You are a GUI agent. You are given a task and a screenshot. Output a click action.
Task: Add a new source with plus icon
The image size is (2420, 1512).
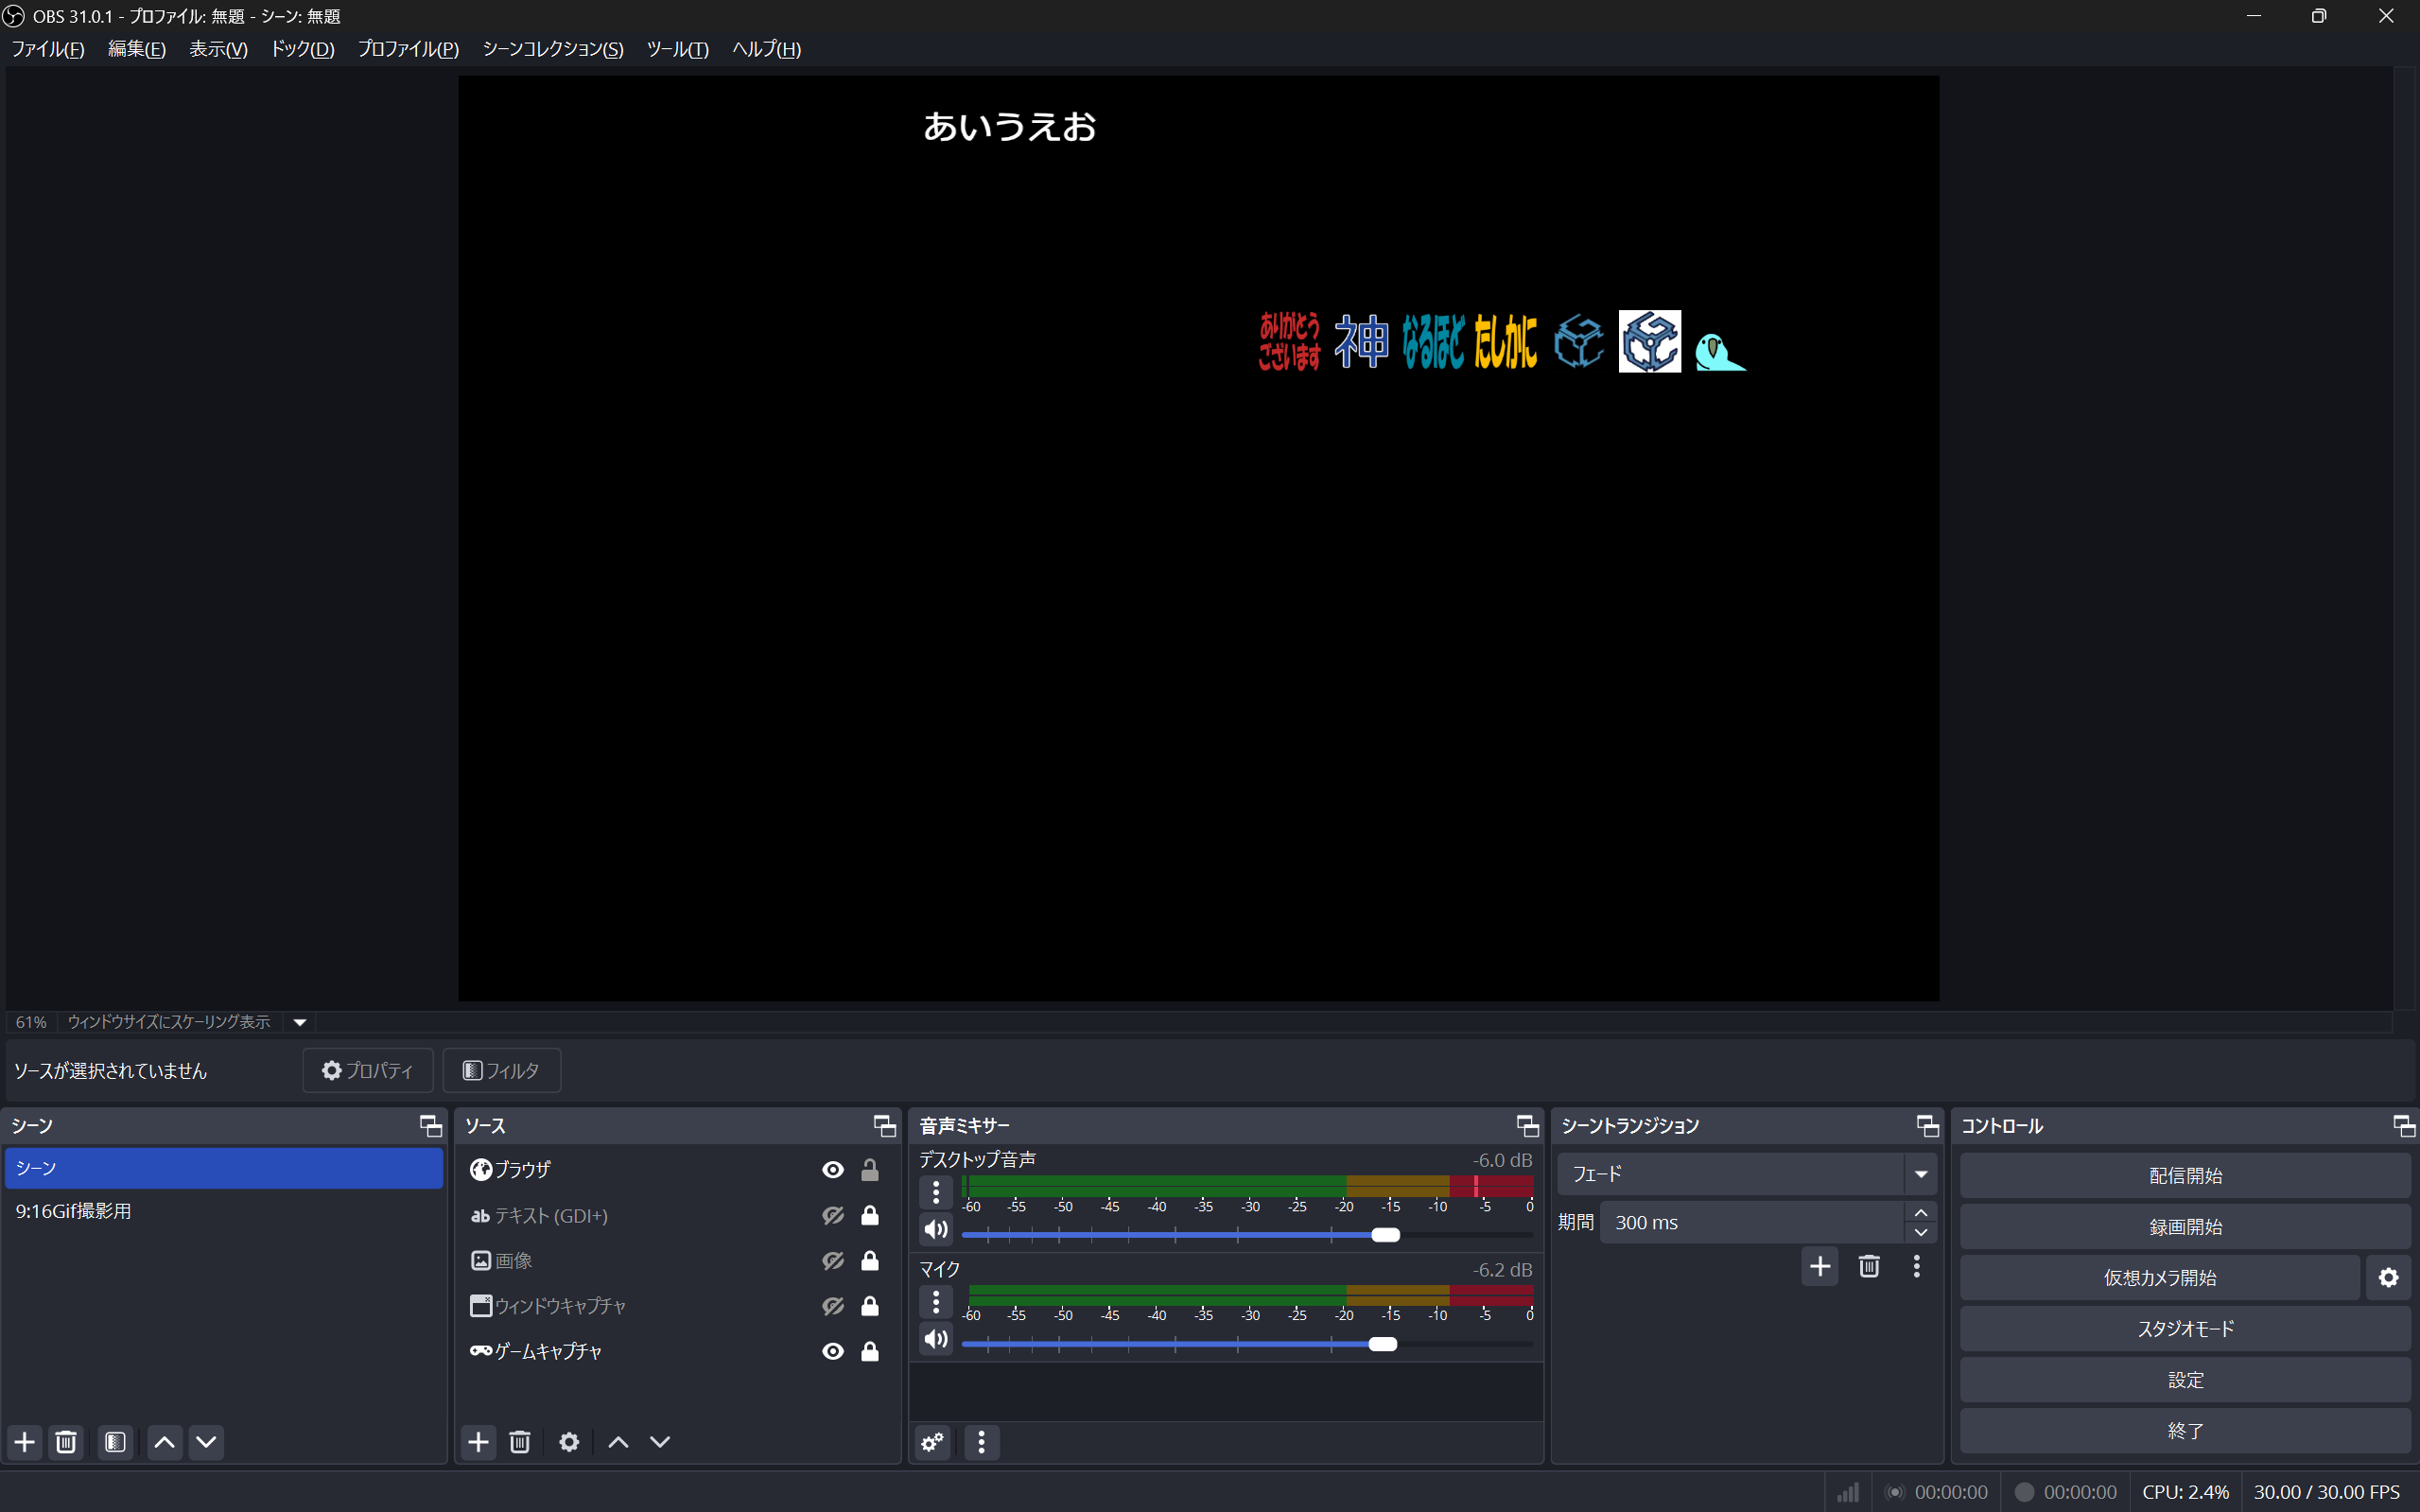click(x=479, y=1442)
